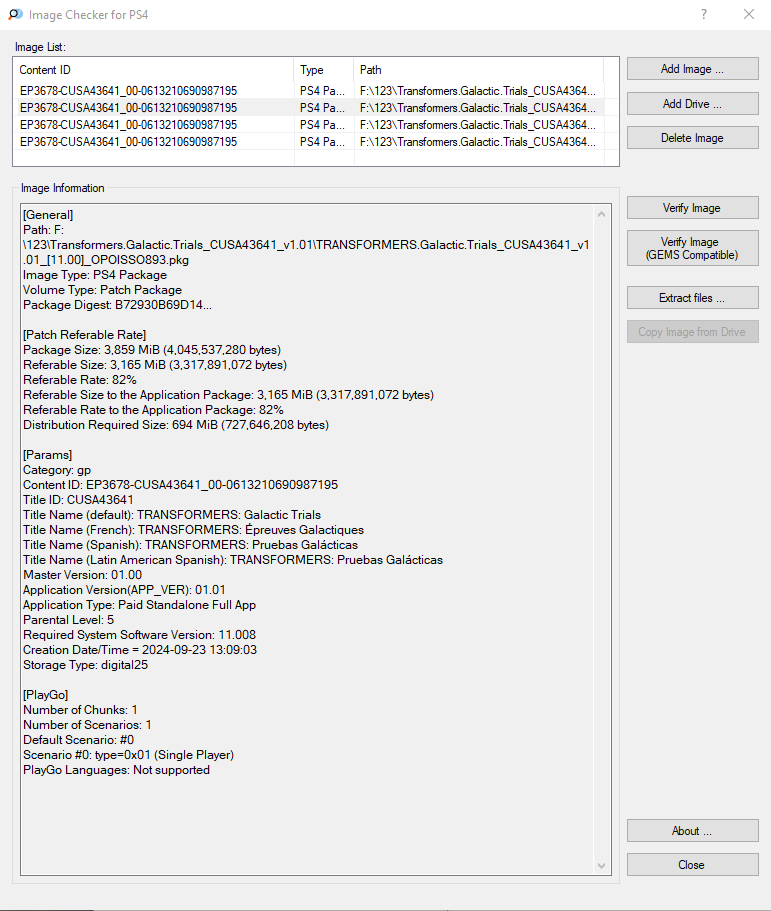The width and height of the screenshot is (771, 911).
Task: Click the Volume Type: Patch Package line
Action: coord(102,290)
